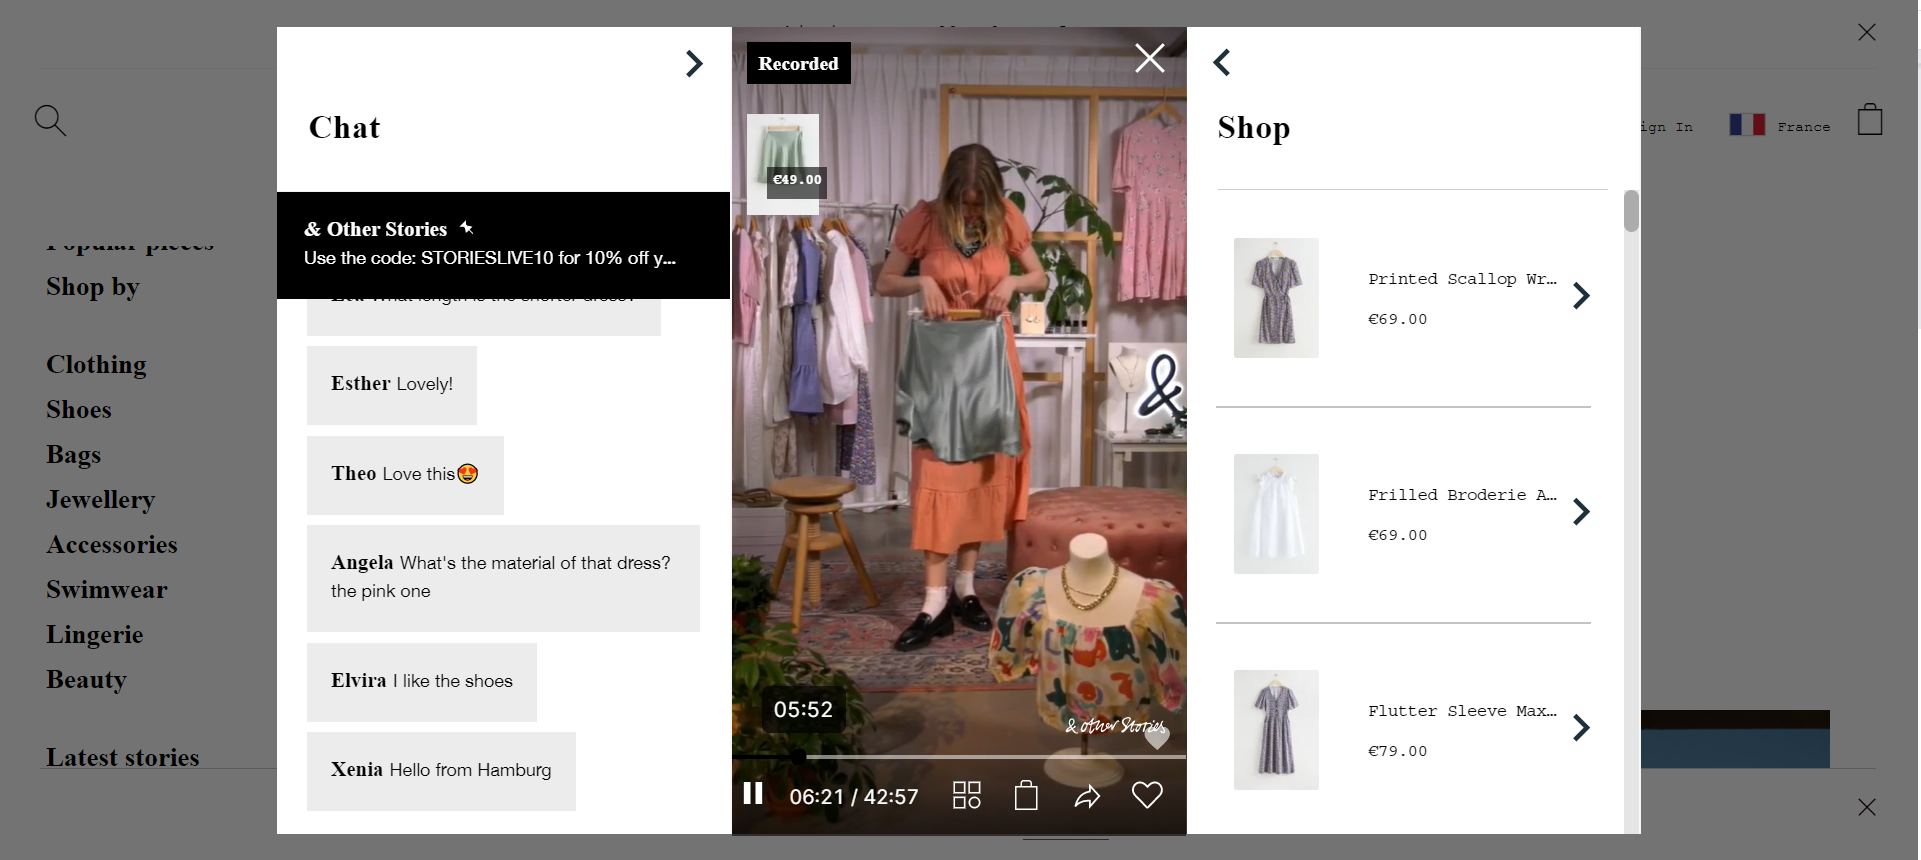1921x860 pixels.
Task: Open the shopping bag in video controls
Action: point(1026,795)
